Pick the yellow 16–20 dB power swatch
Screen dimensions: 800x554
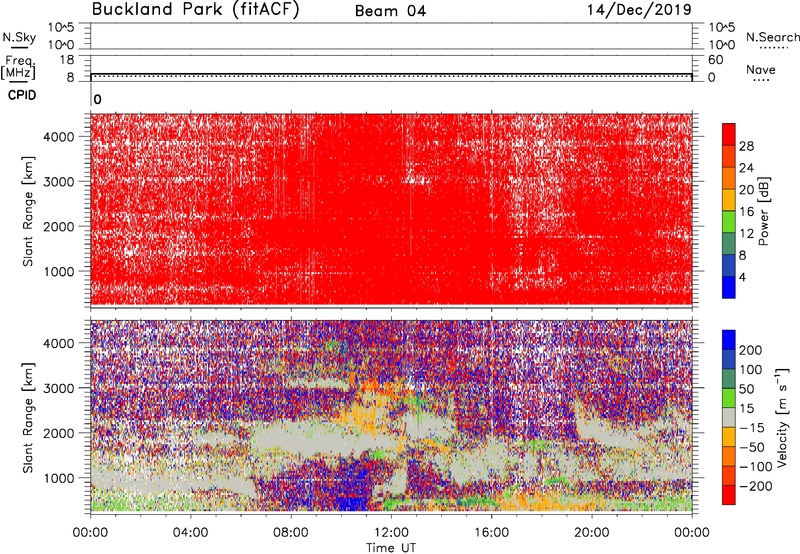coord(729,201)
